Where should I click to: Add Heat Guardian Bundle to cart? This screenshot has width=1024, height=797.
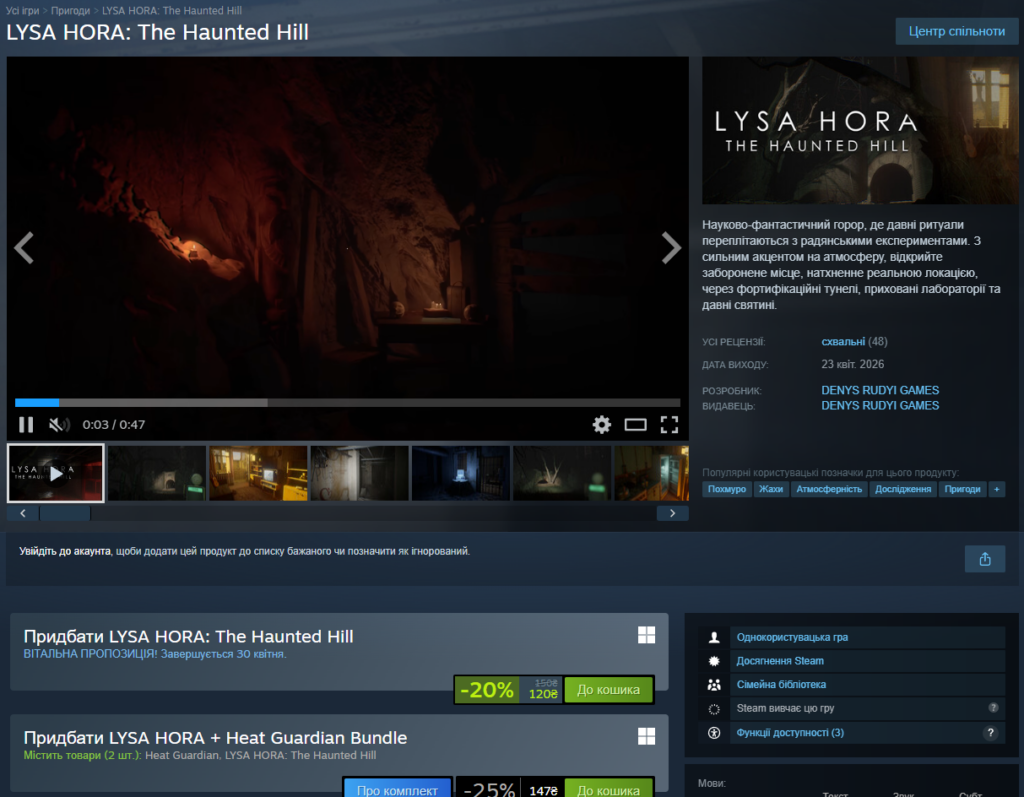[x=608, y=790]
